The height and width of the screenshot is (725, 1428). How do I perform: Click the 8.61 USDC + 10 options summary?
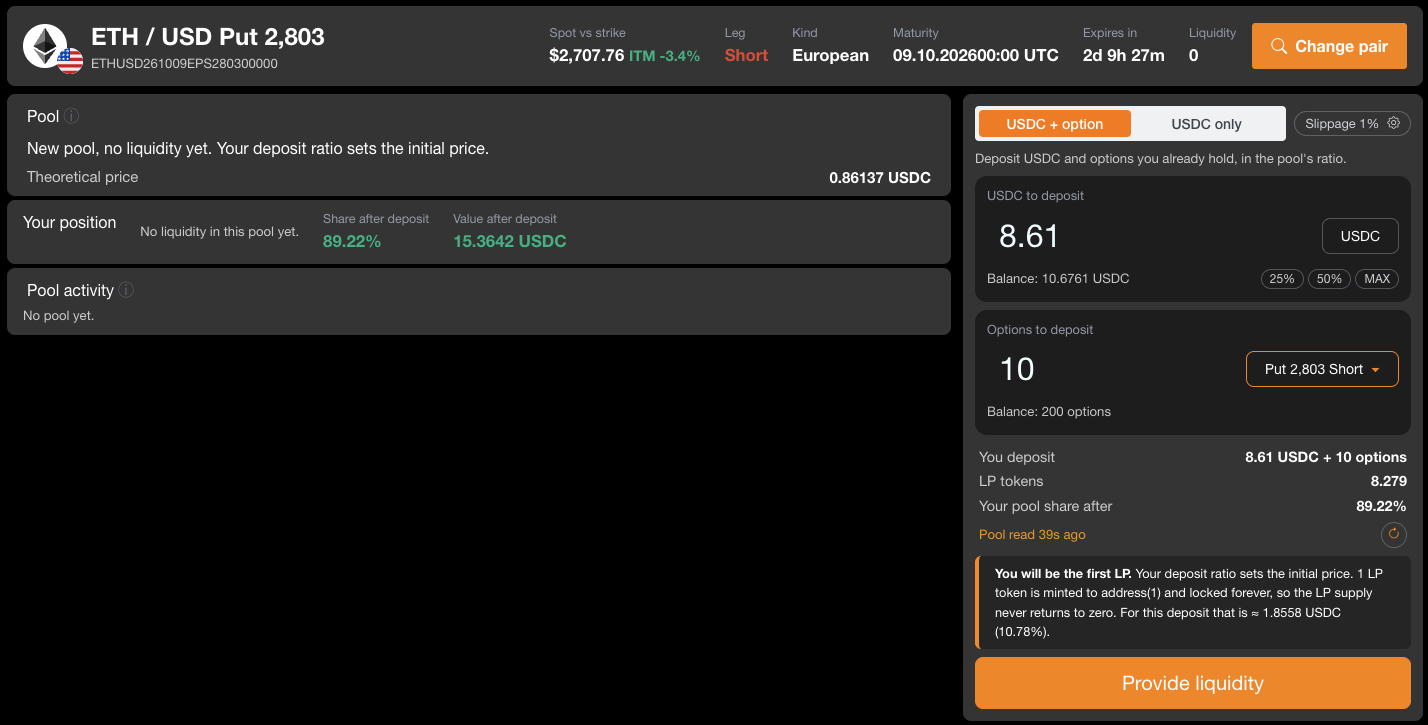(1326, 457)
